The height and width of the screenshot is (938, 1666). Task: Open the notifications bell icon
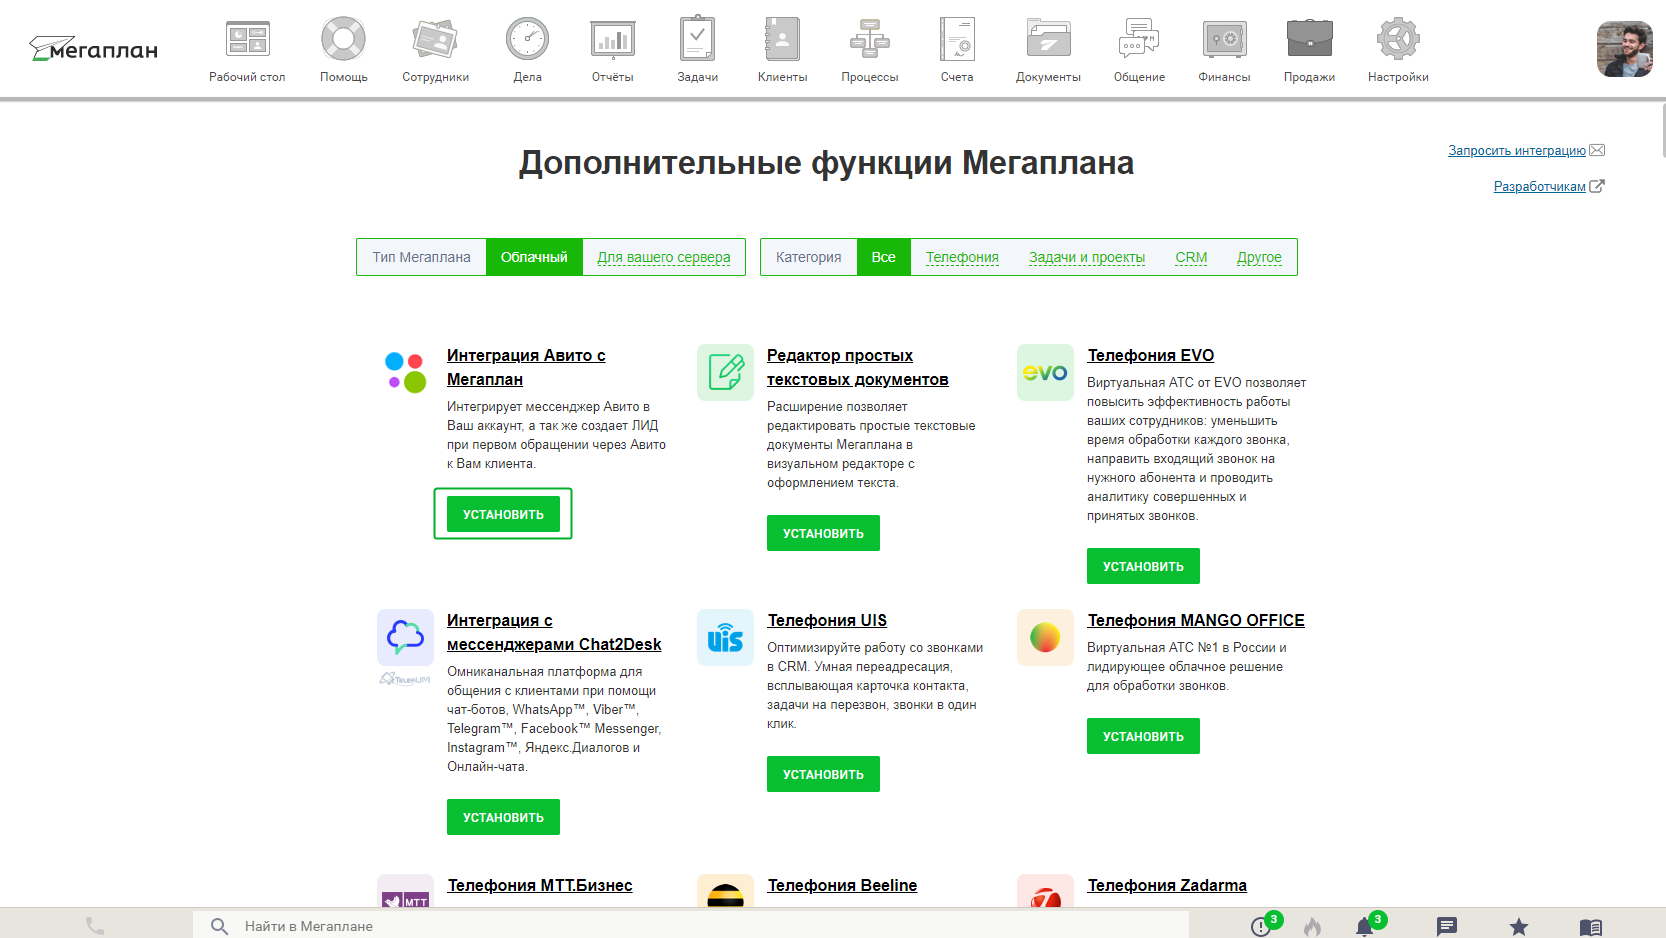[1364, 927]
